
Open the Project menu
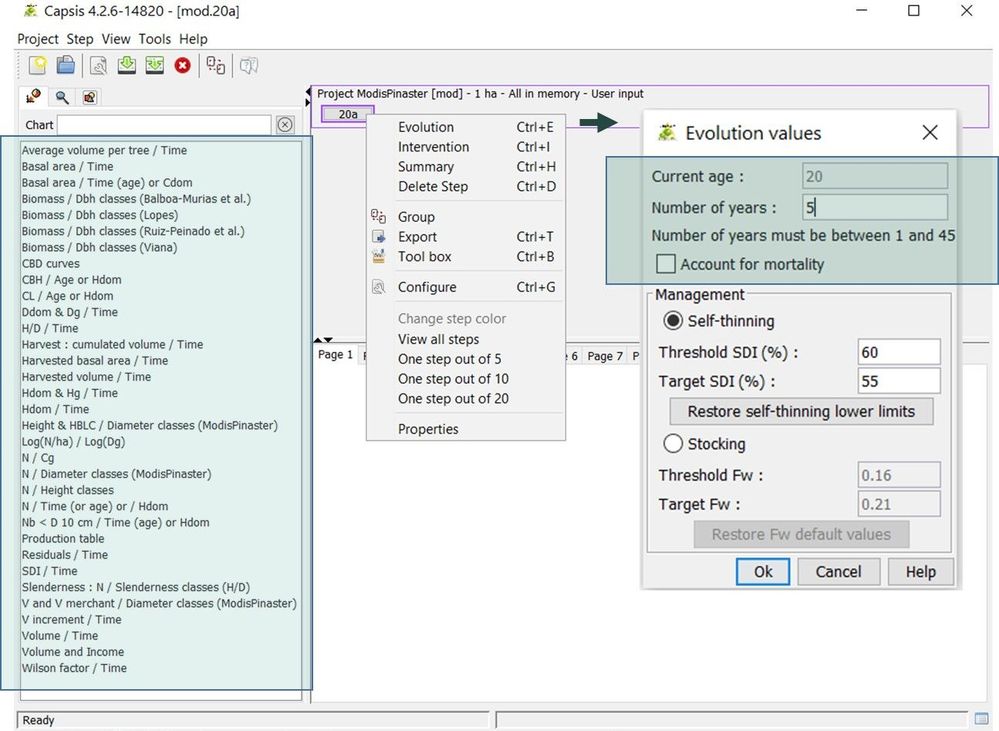point(37,39)
